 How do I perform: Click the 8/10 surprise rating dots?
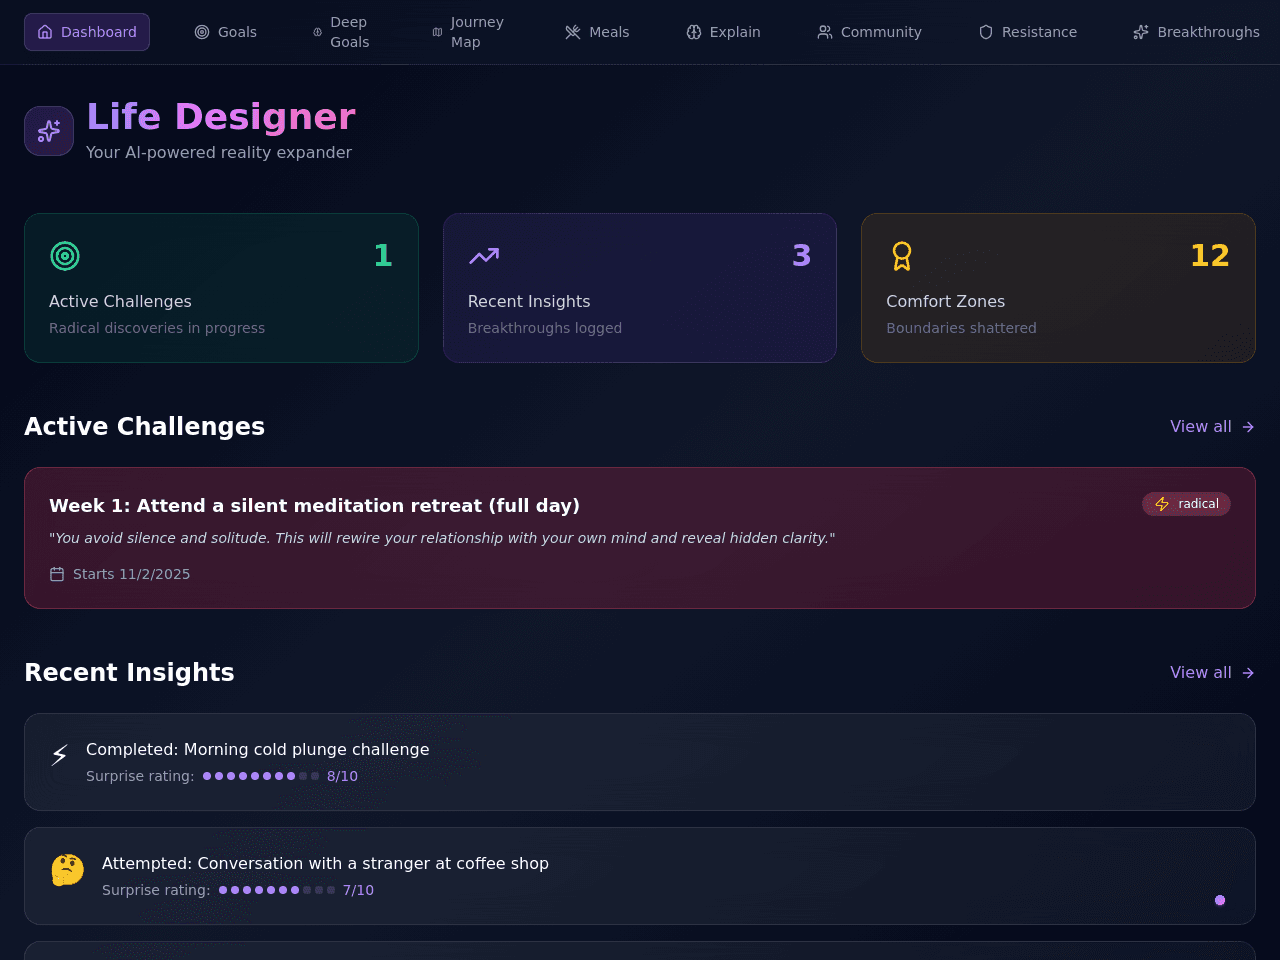261,776
